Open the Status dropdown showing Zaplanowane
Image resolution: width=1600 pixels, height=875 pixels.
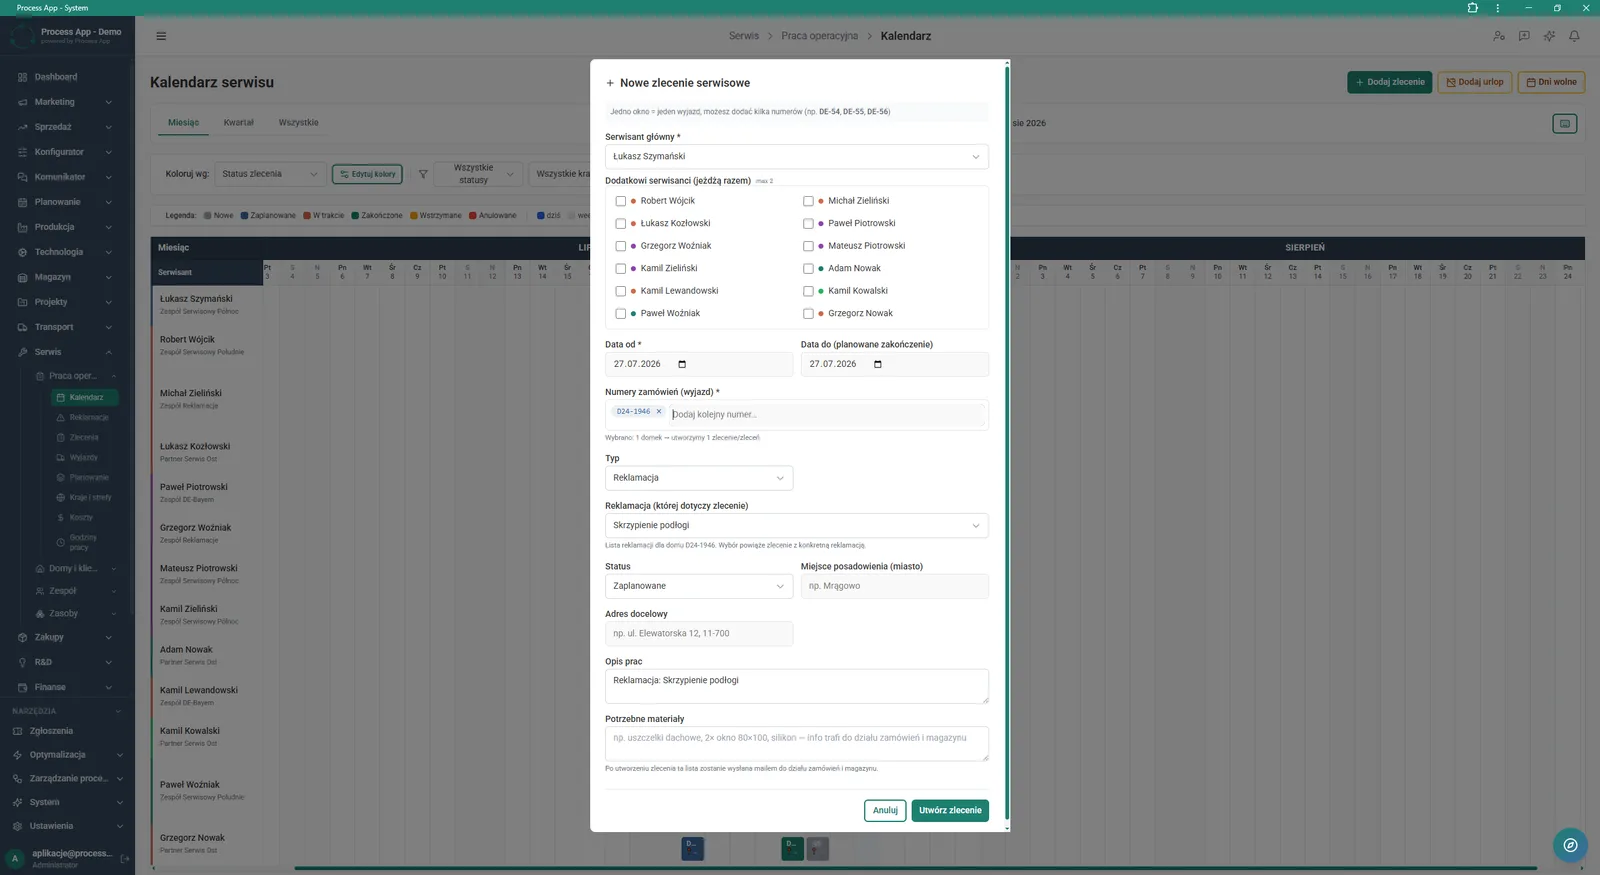(x=699, y=586)
